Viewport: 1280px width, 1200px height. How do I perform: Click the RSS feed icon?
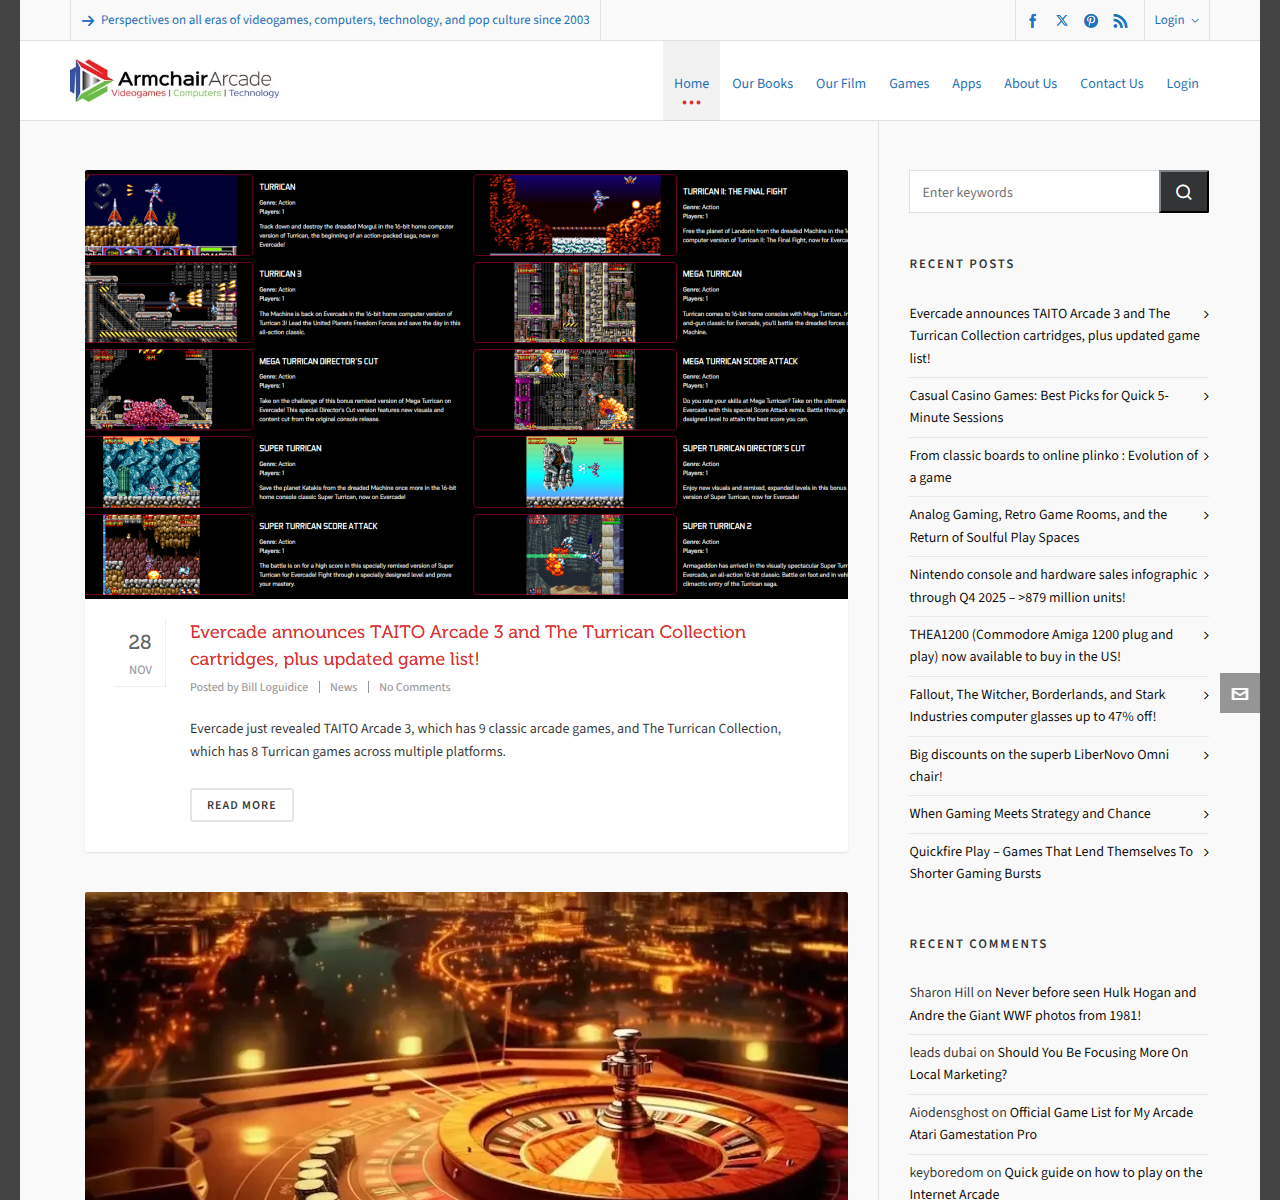pos(1120,21)
